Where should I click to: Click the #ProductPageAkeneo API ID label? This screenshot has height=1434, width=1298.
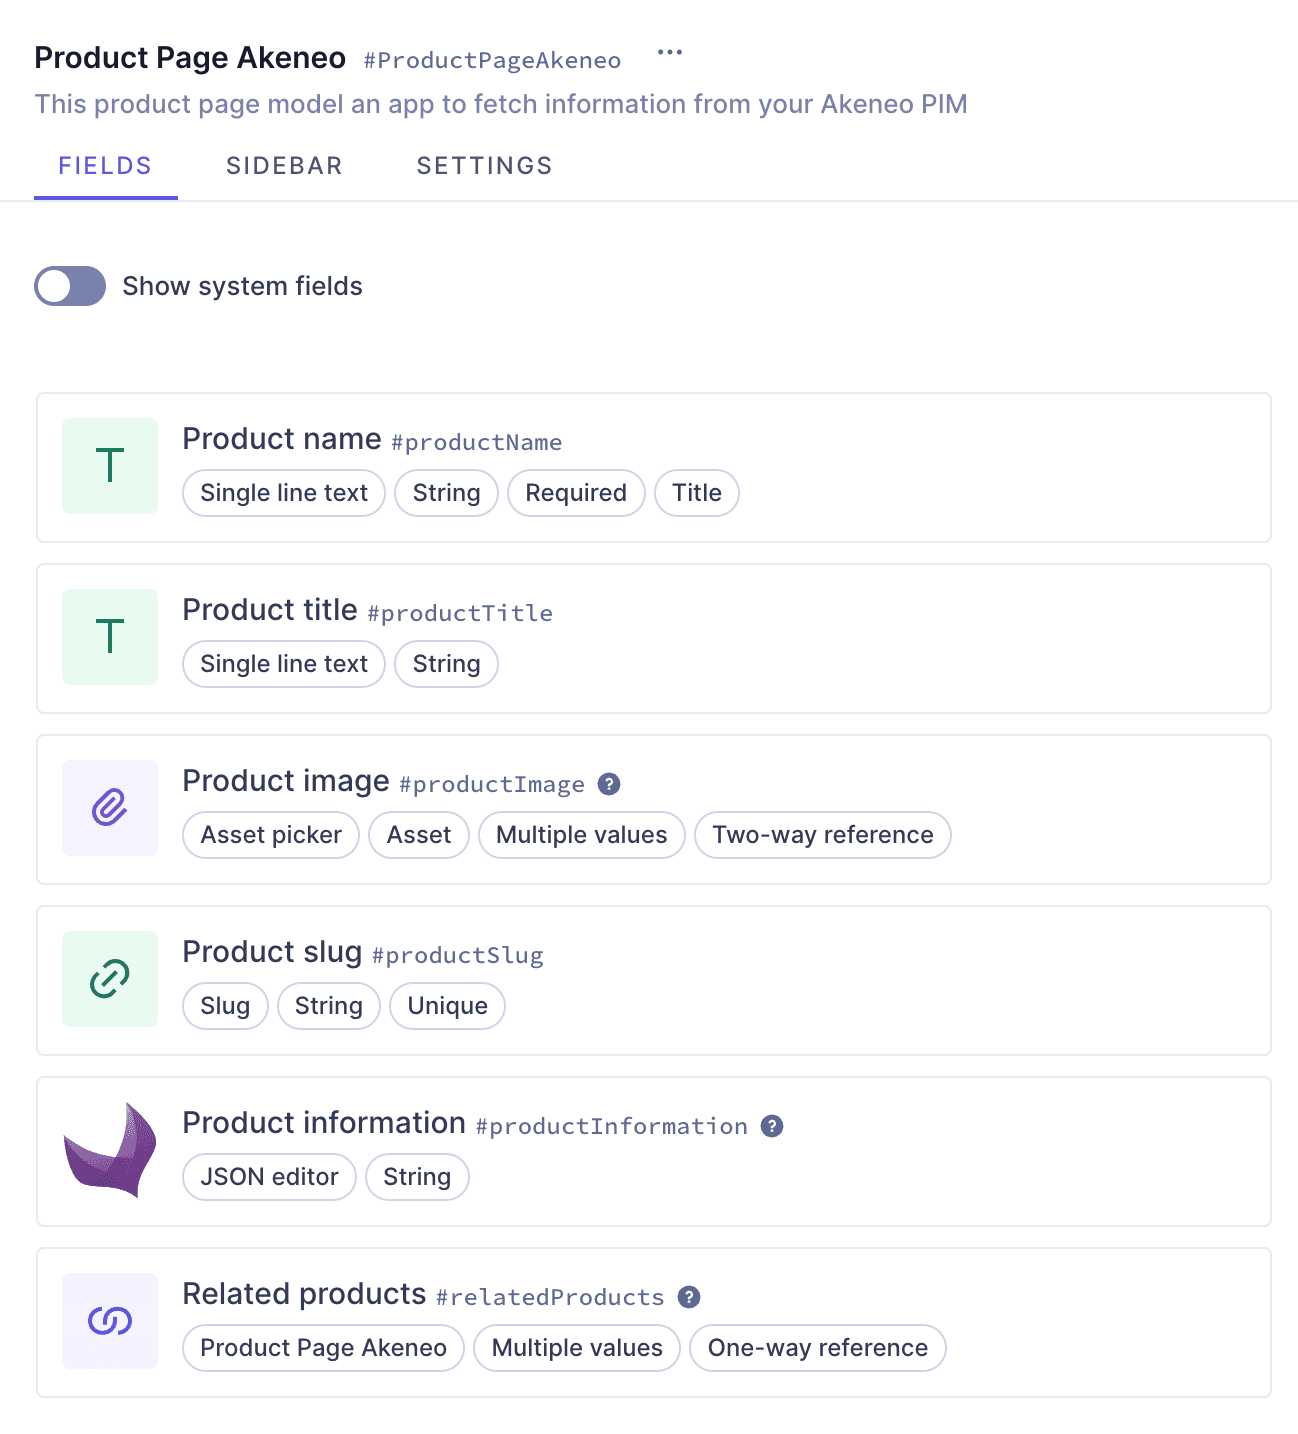click(492, 60)
